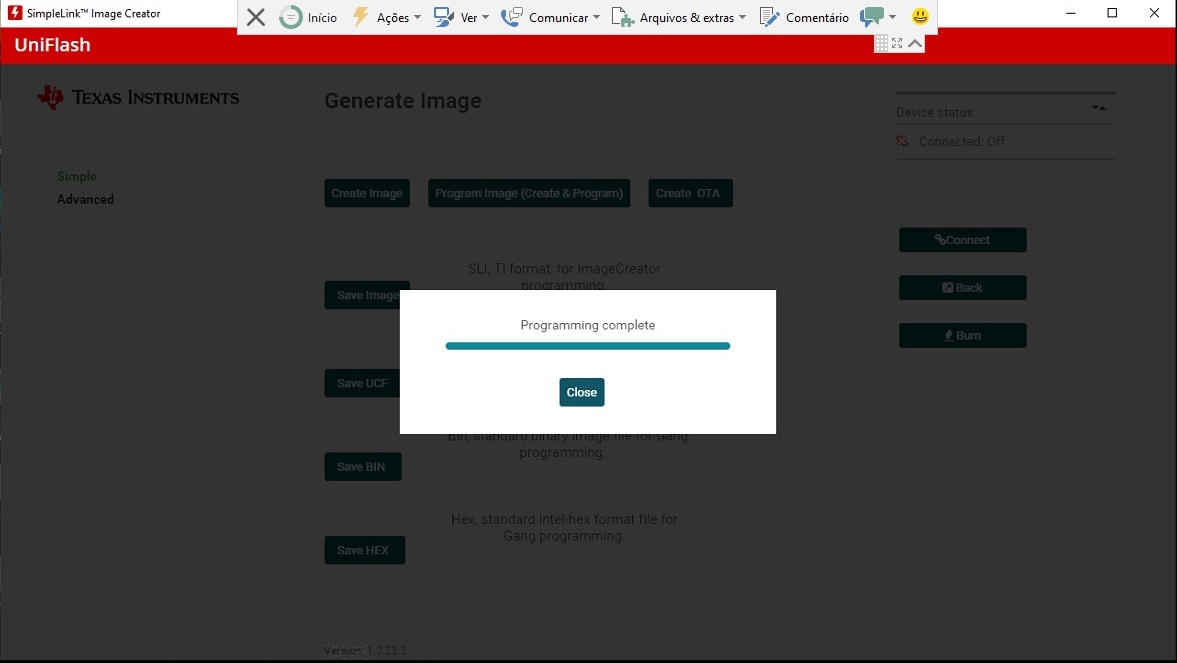1177x663 pixels.
Task: Maximize the Image Creator window
Action: (1112, 13)
